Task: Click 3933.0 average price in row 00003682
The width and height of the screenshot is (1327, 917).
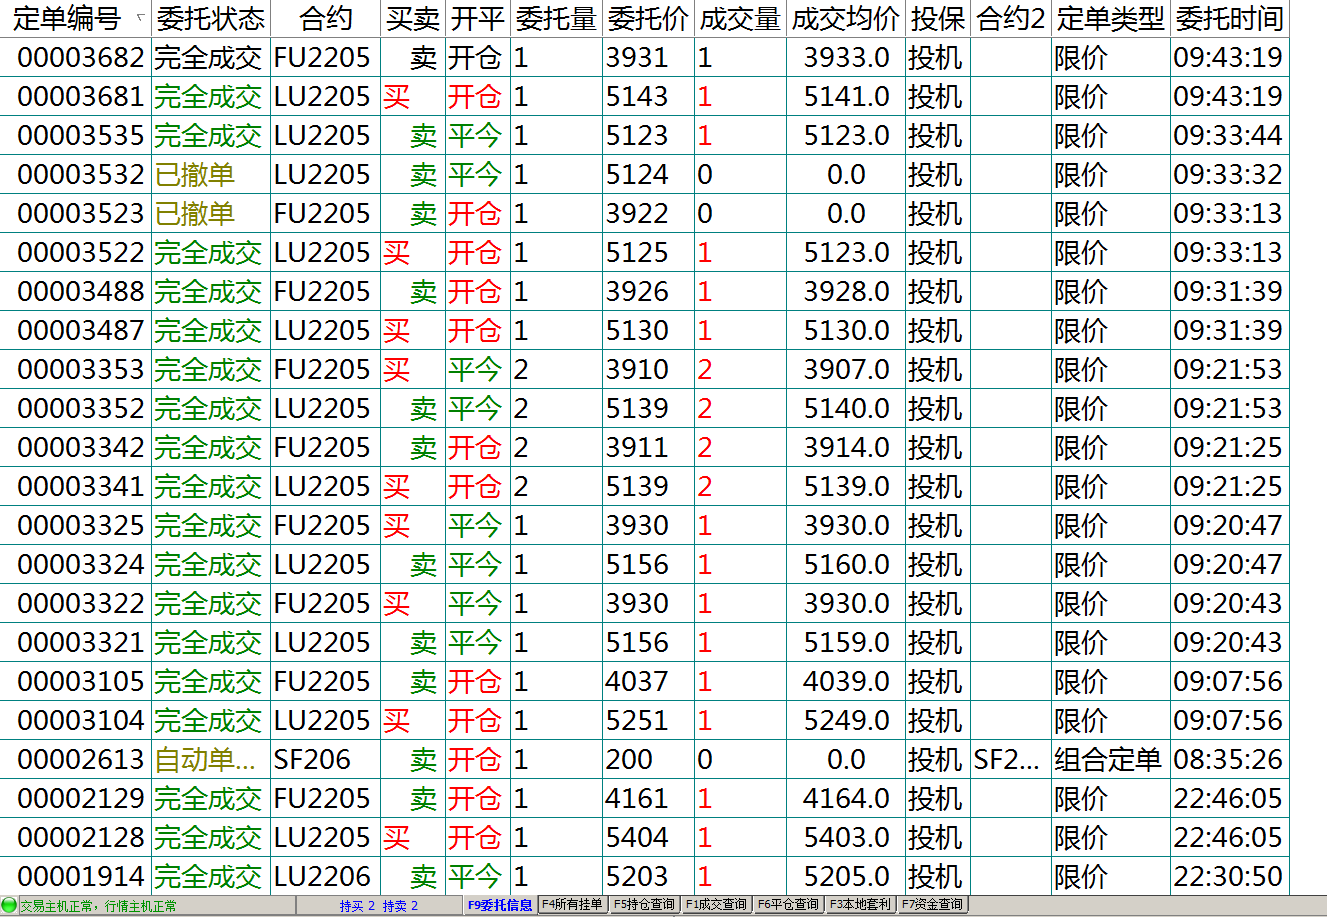Action: 846,58
